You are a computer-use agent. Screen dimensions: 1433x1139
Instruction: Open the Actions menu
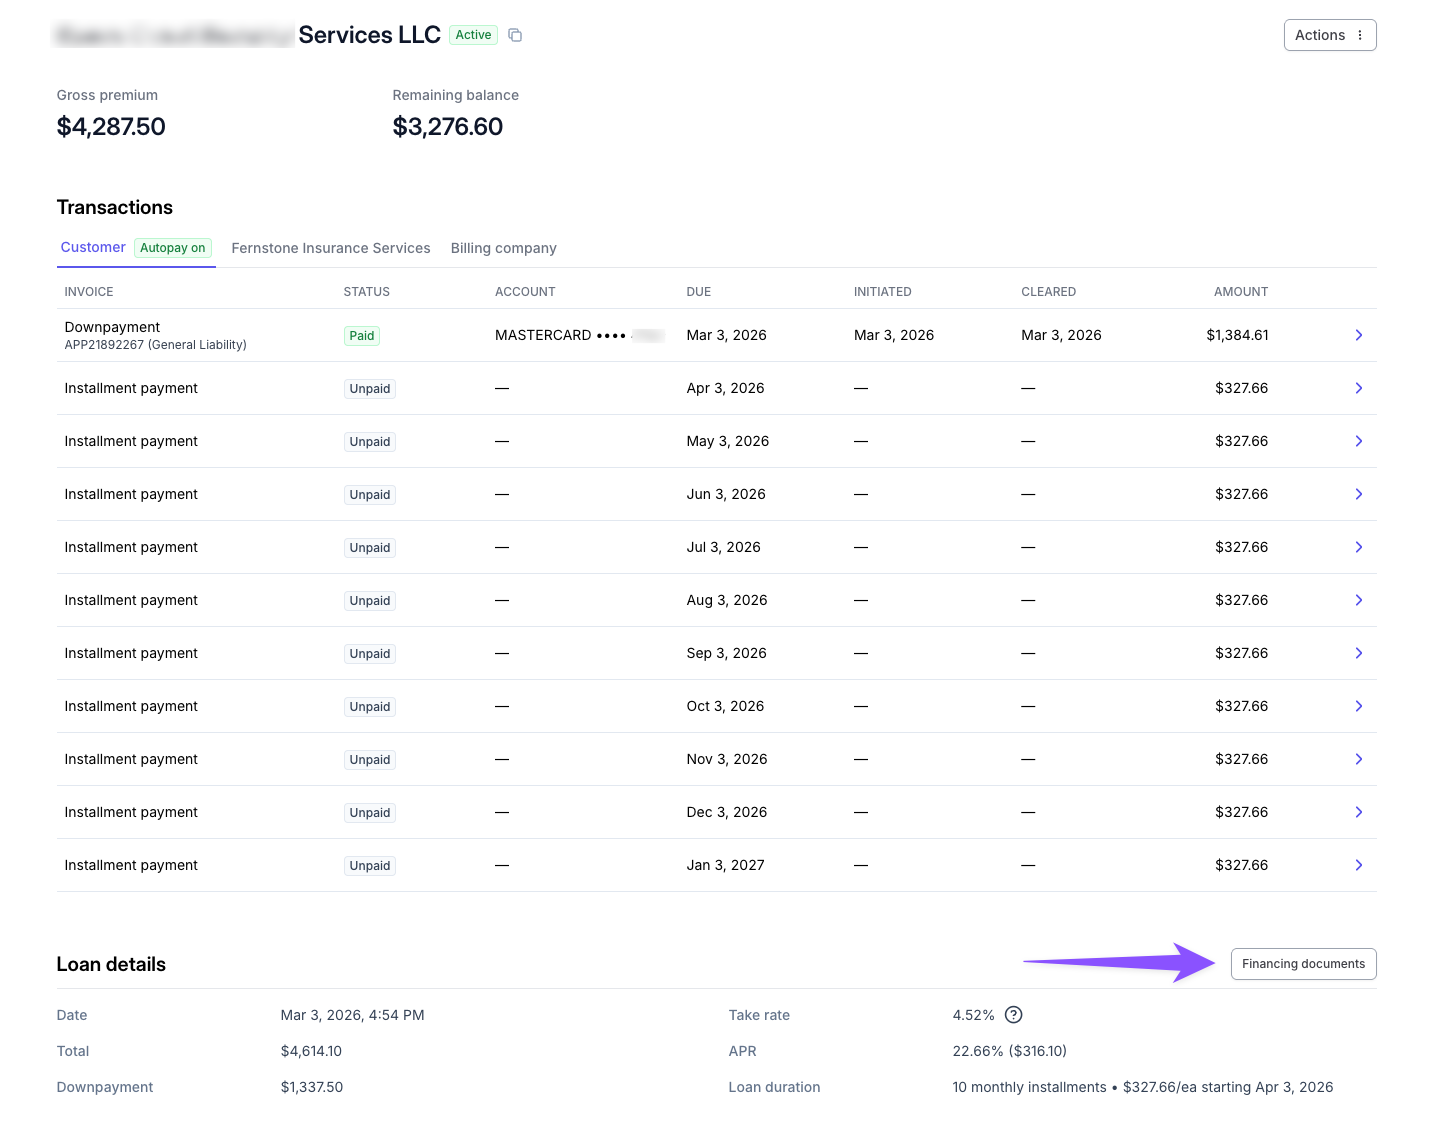coord(1330,35)
